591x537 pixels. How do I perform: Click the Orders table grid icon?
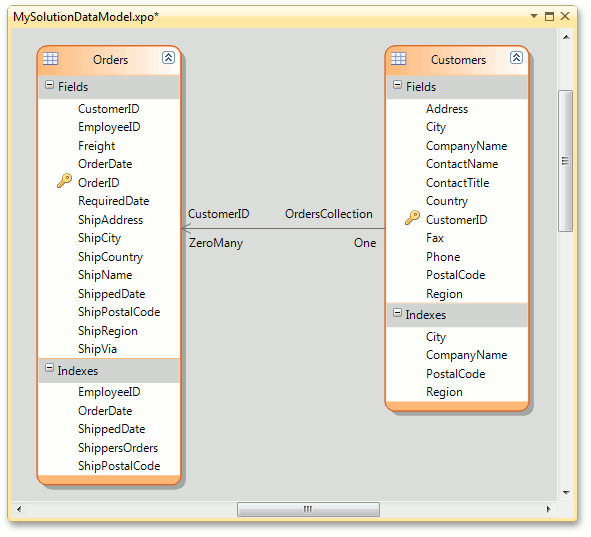[x=51, y=58]
